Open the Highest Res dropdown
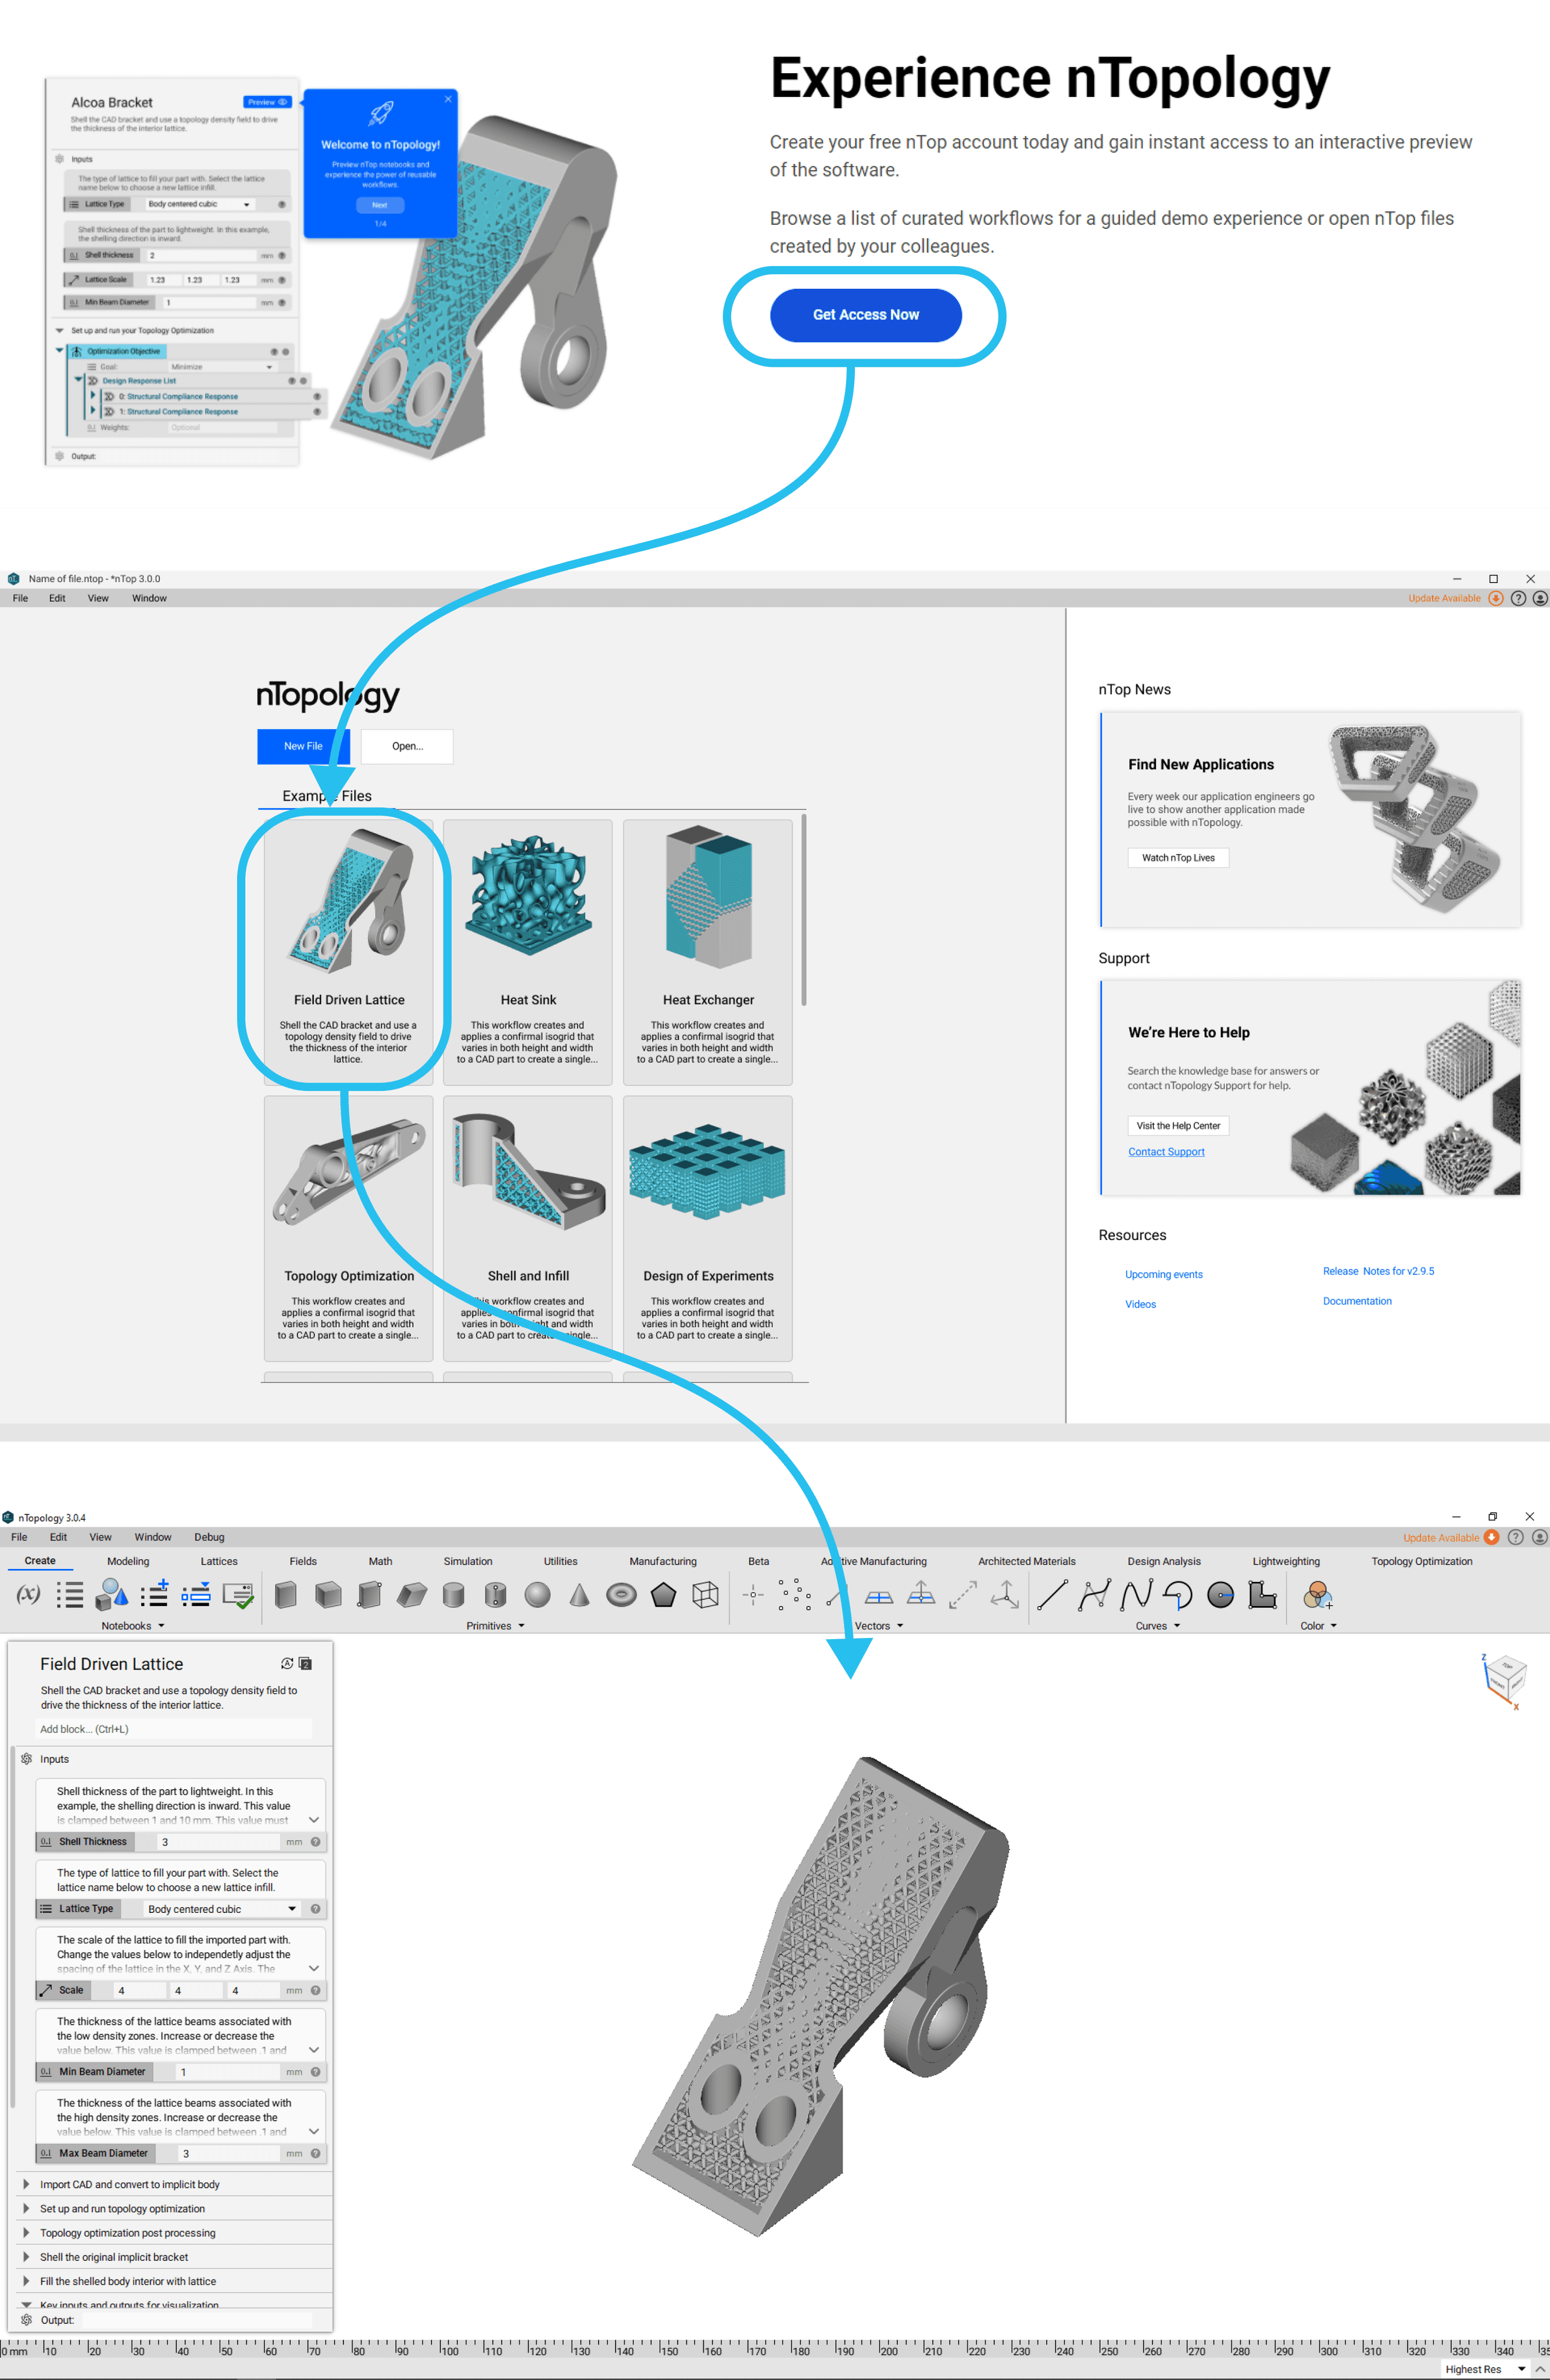 pos(1485,2369)
